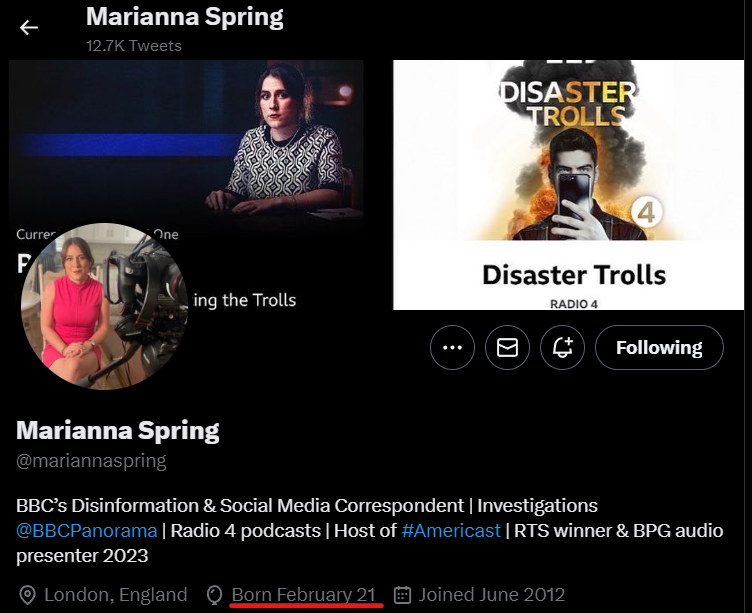Go back using the left arrow
The width and height of the screenshot is (752, 613).
coord(29,28)
